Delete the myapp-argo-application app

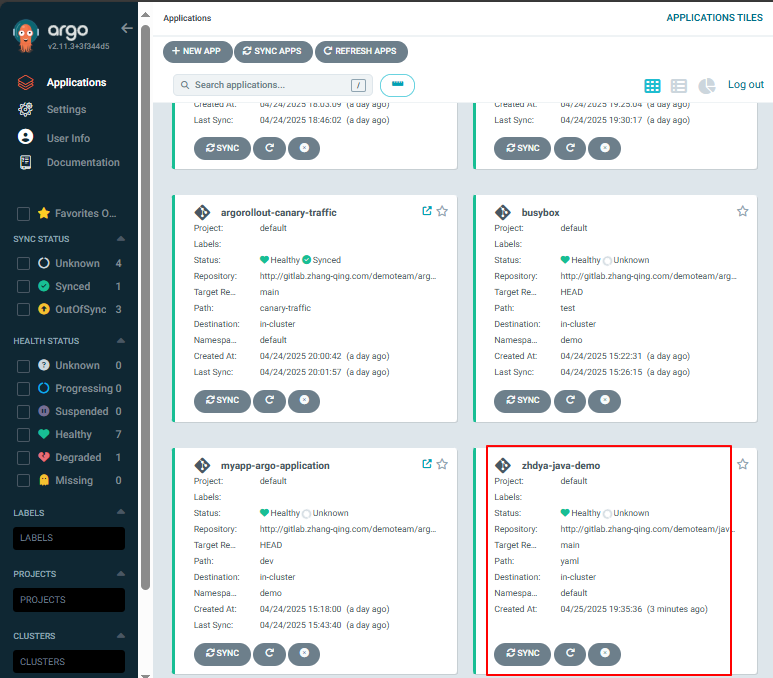click(x=304, y=653)
